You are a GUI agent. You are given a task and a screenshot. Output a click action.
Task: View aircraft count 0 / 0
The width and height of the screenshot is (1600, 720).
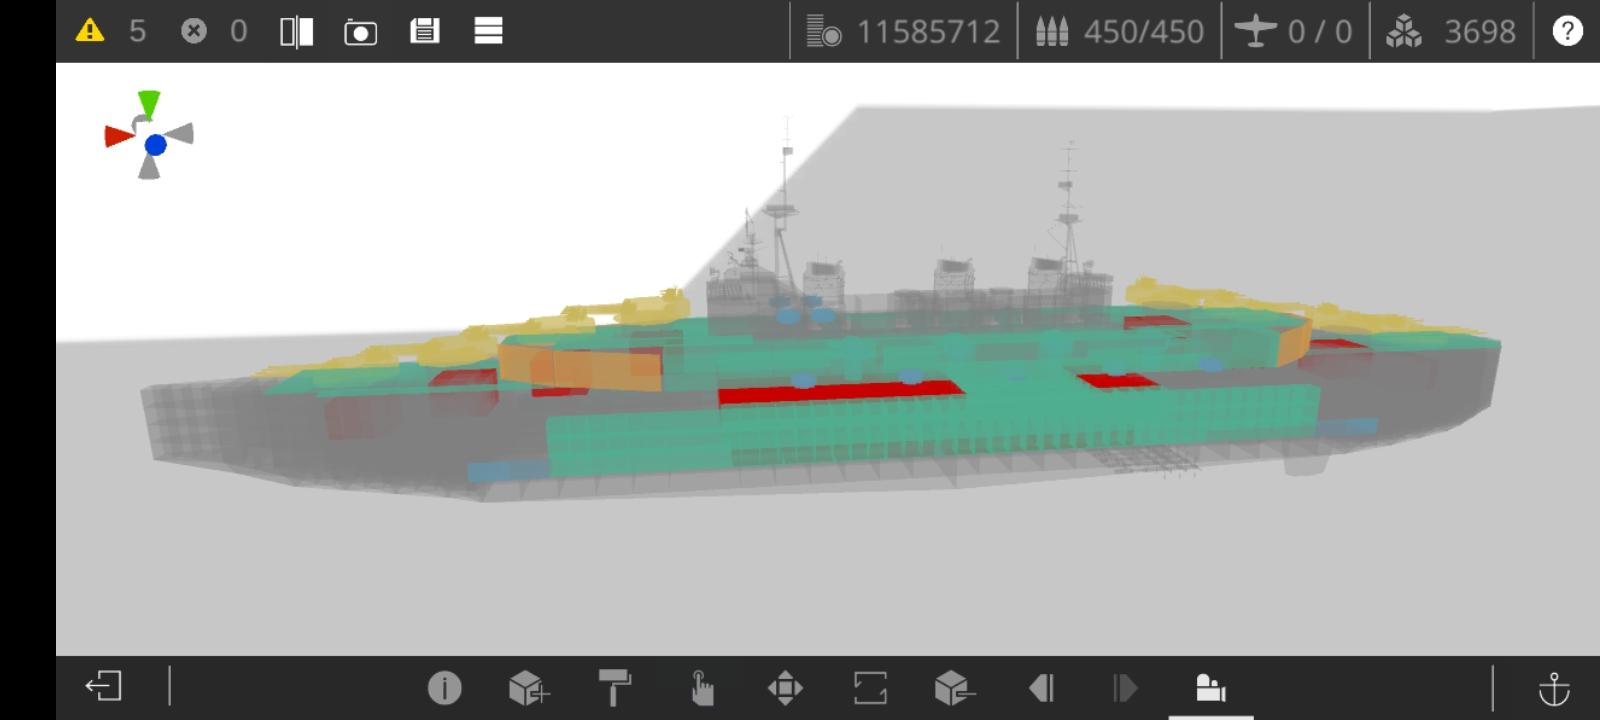(1319, 32)
